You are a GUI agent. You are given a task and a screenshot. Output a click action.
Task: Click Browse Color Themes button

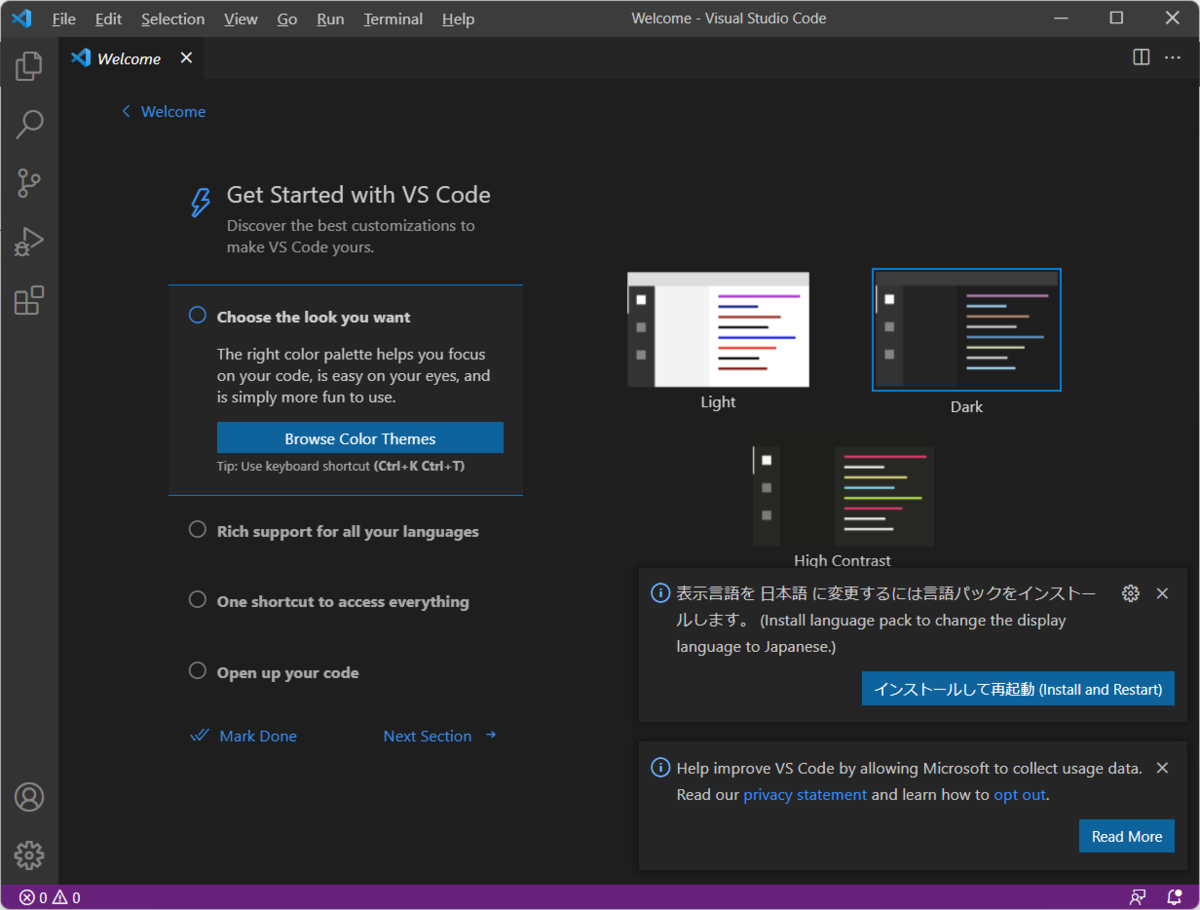tap(360, 438)
